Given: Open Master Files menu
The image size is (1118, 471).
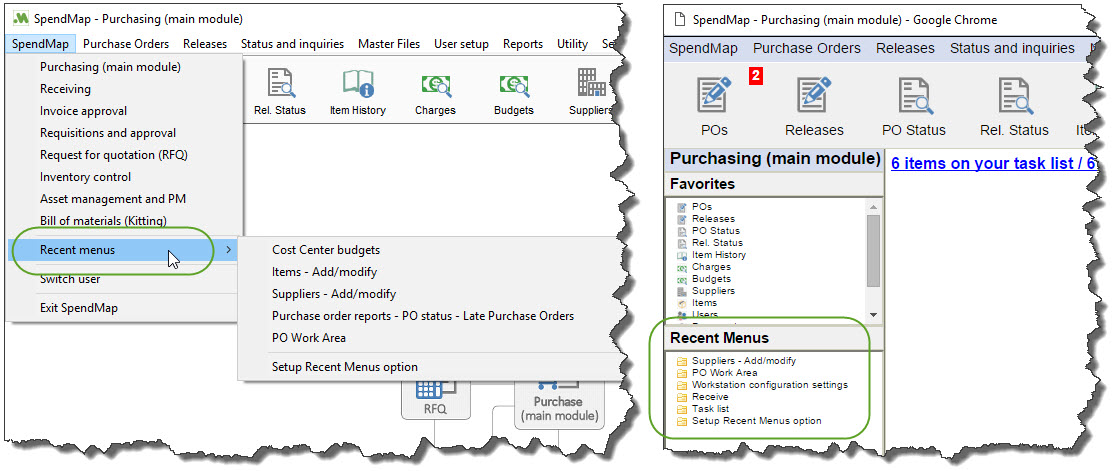Looking at the screenshot, I should (x=389, y=44).
